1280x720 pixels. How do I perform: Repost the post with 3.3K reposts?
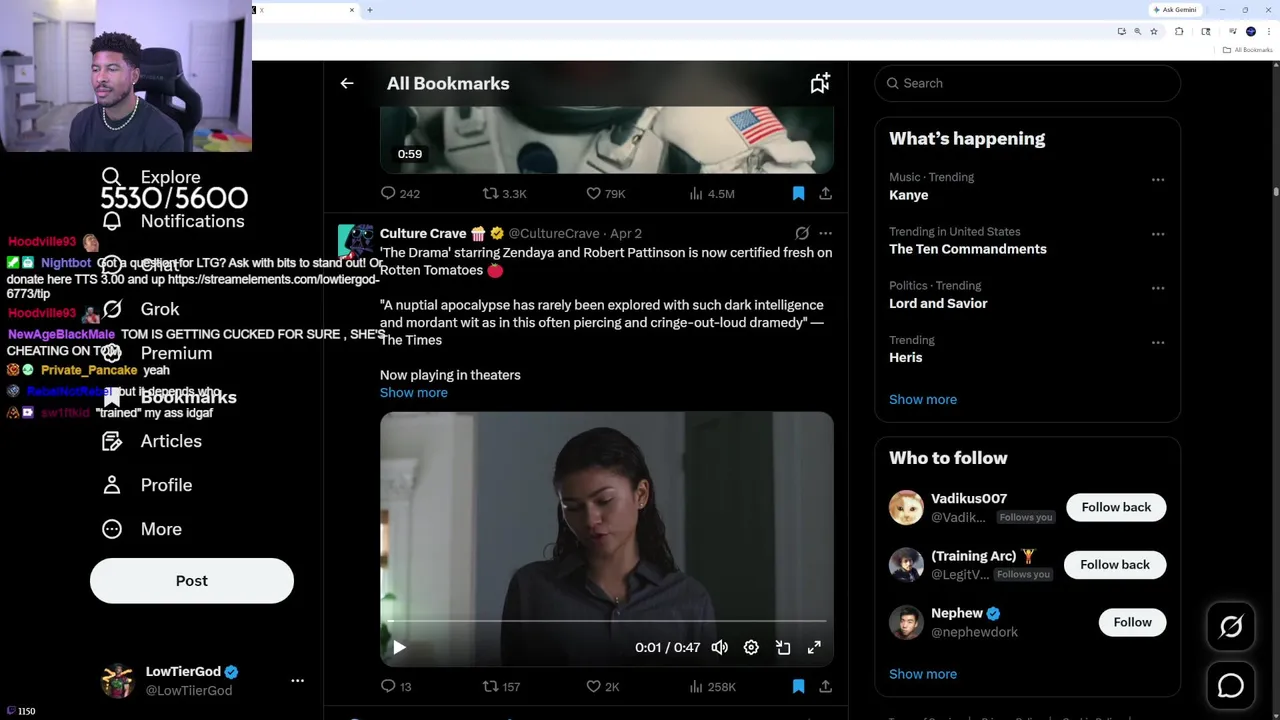pyautogui.click(x=504, y=193)
